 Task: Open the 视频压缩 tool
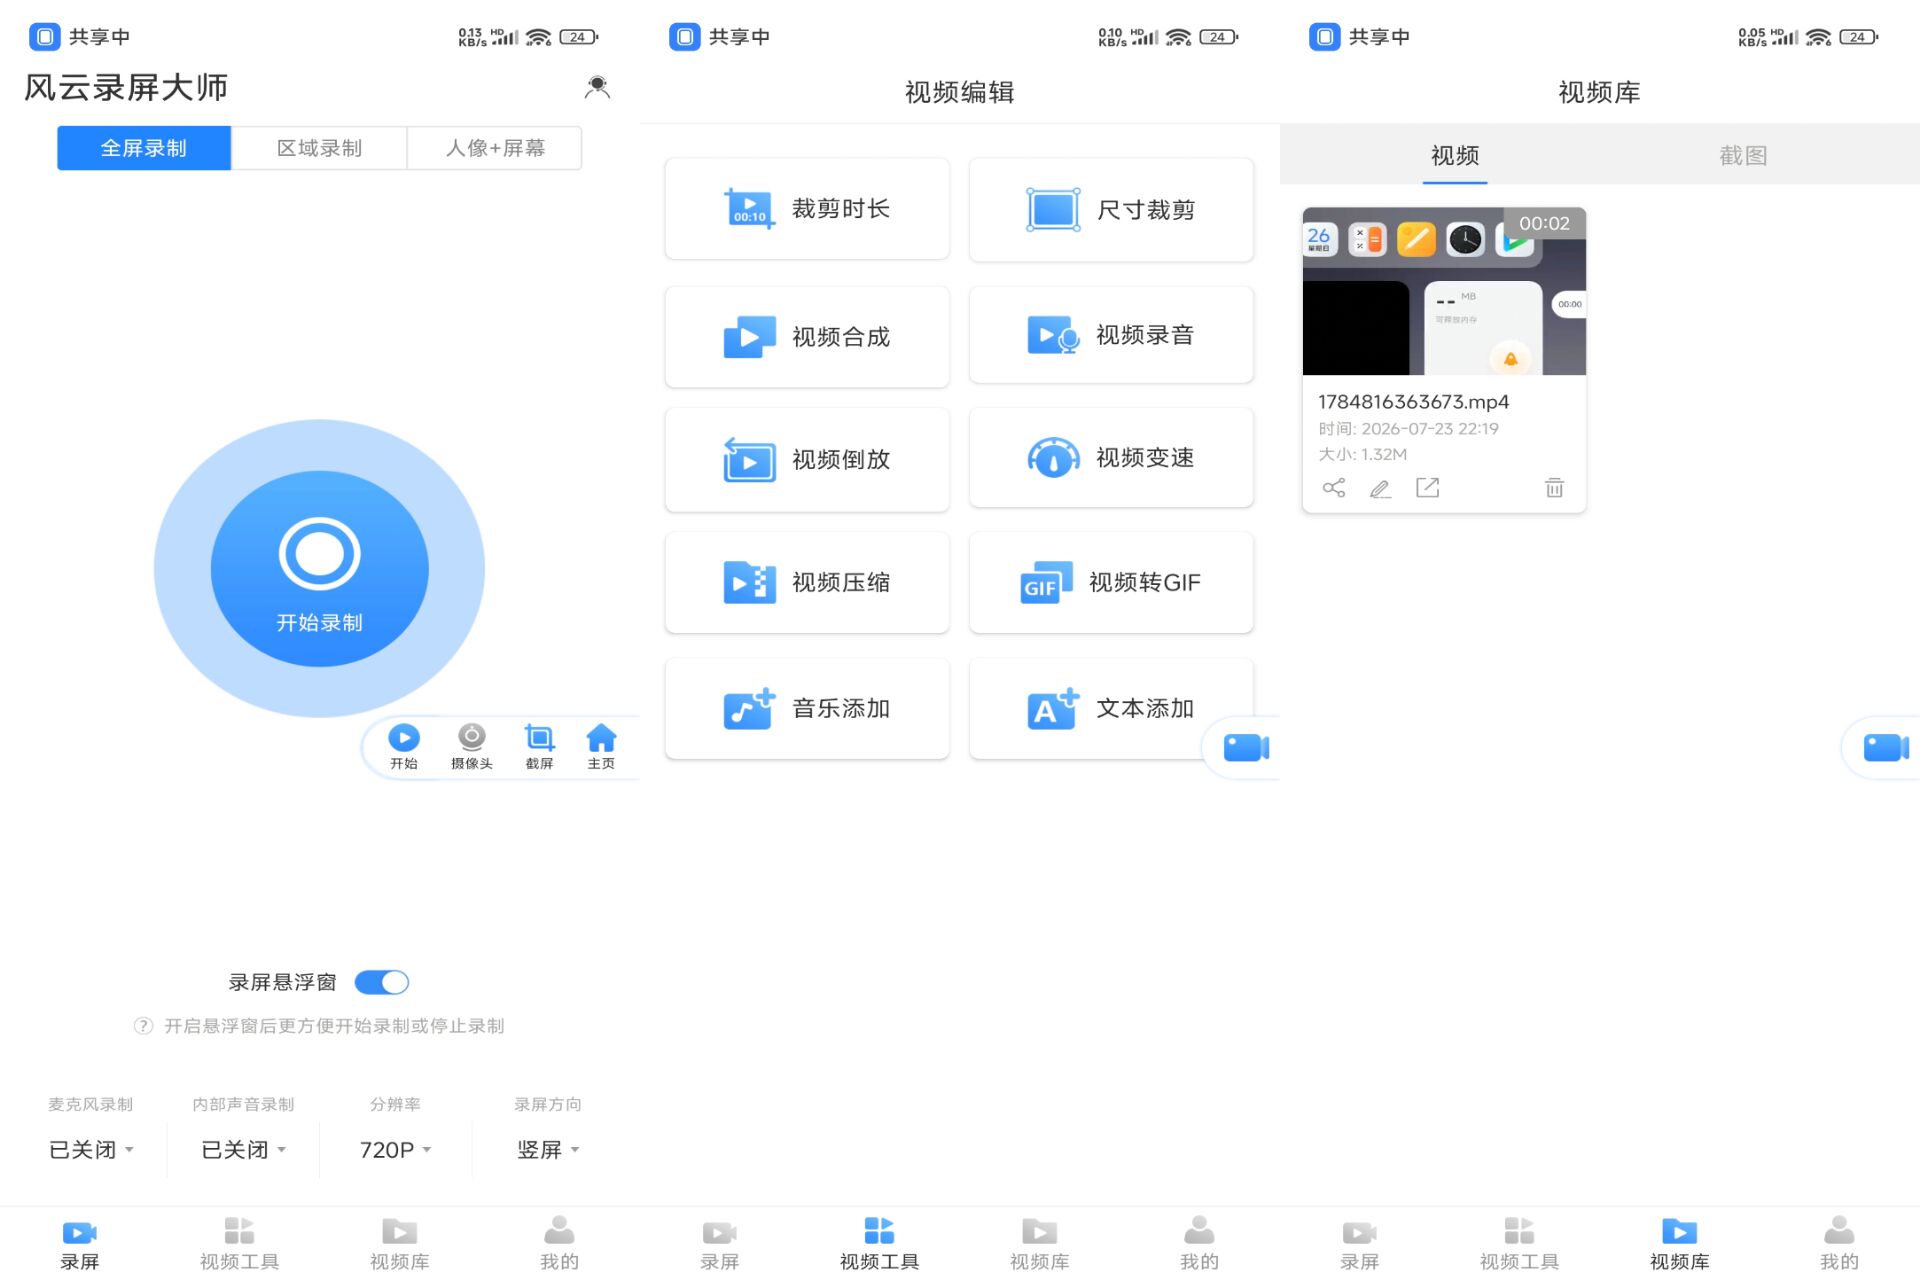pos(807,582)
